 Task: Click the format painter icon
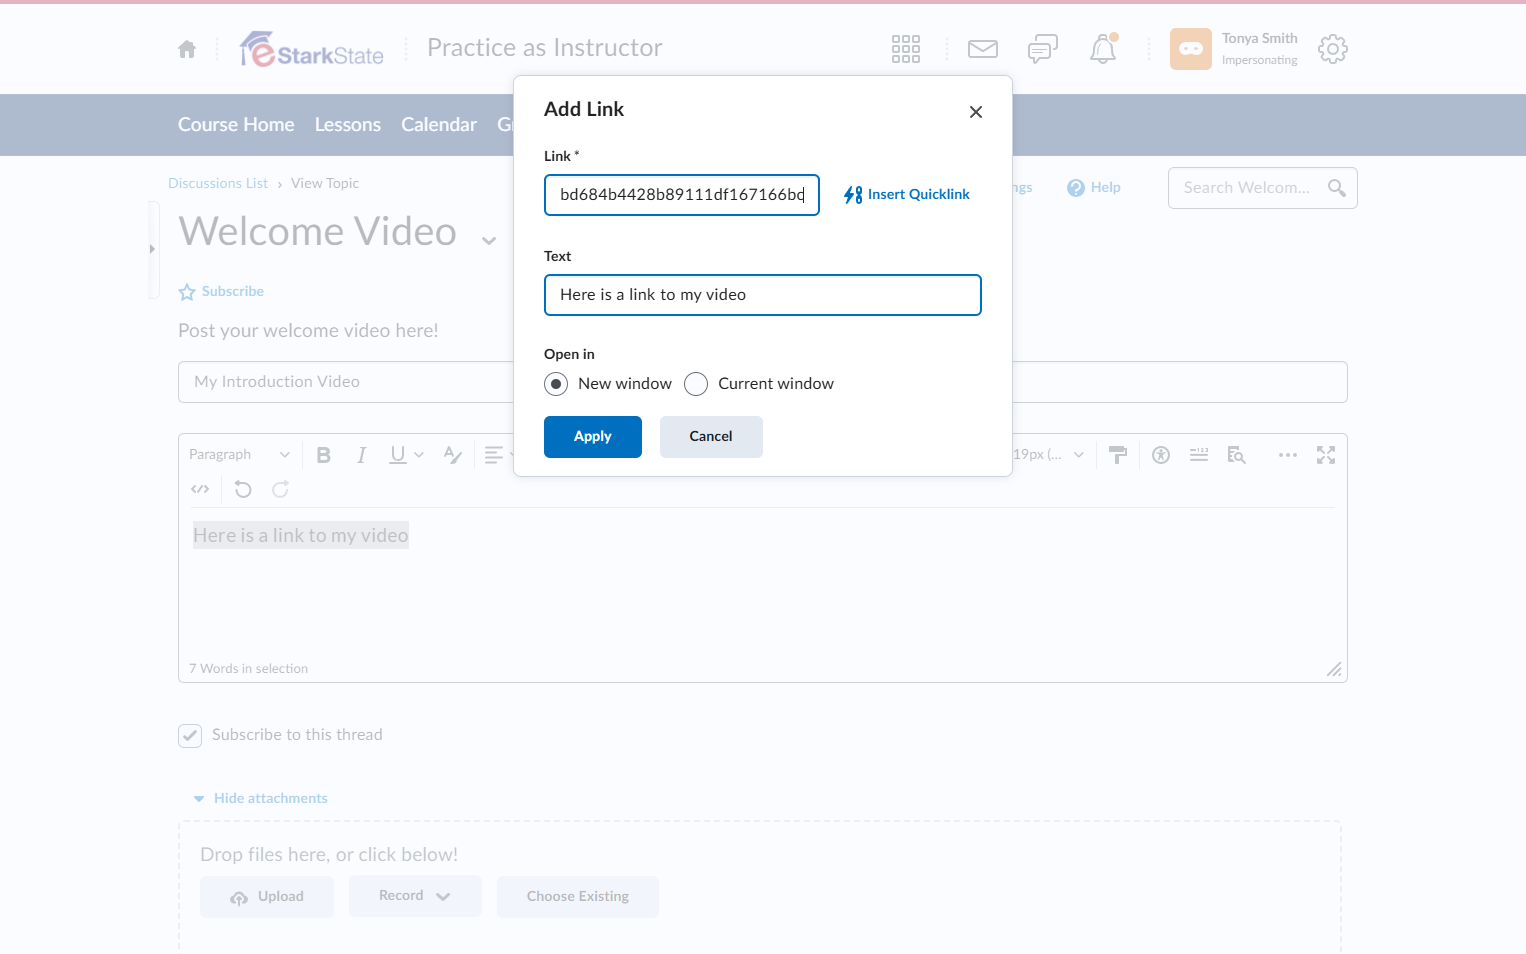(1118, 455)
